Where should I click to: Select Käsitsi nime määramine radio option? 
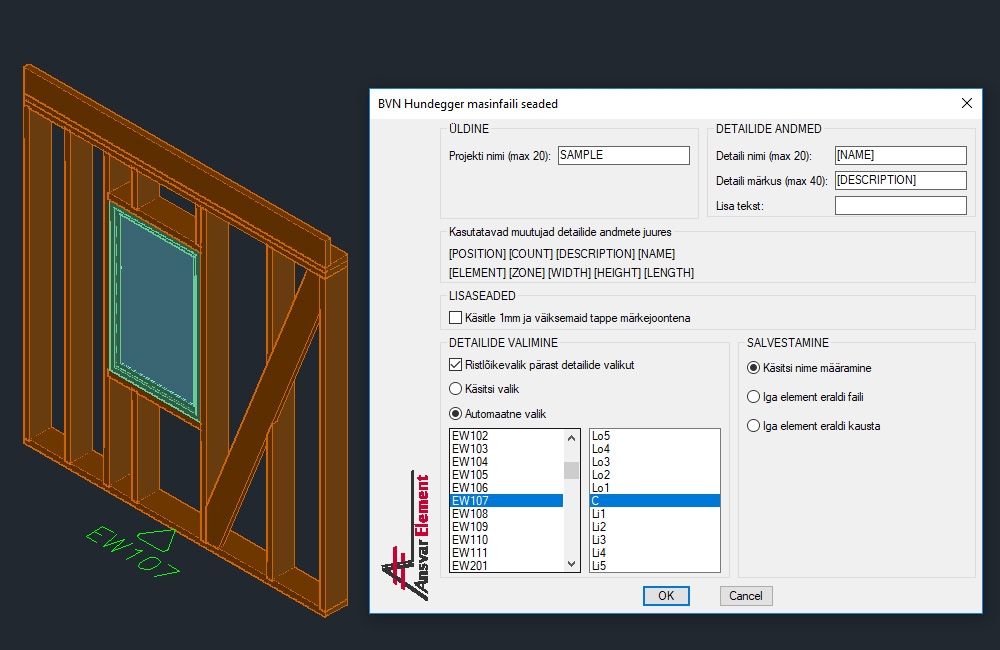(x=753, y=368)
